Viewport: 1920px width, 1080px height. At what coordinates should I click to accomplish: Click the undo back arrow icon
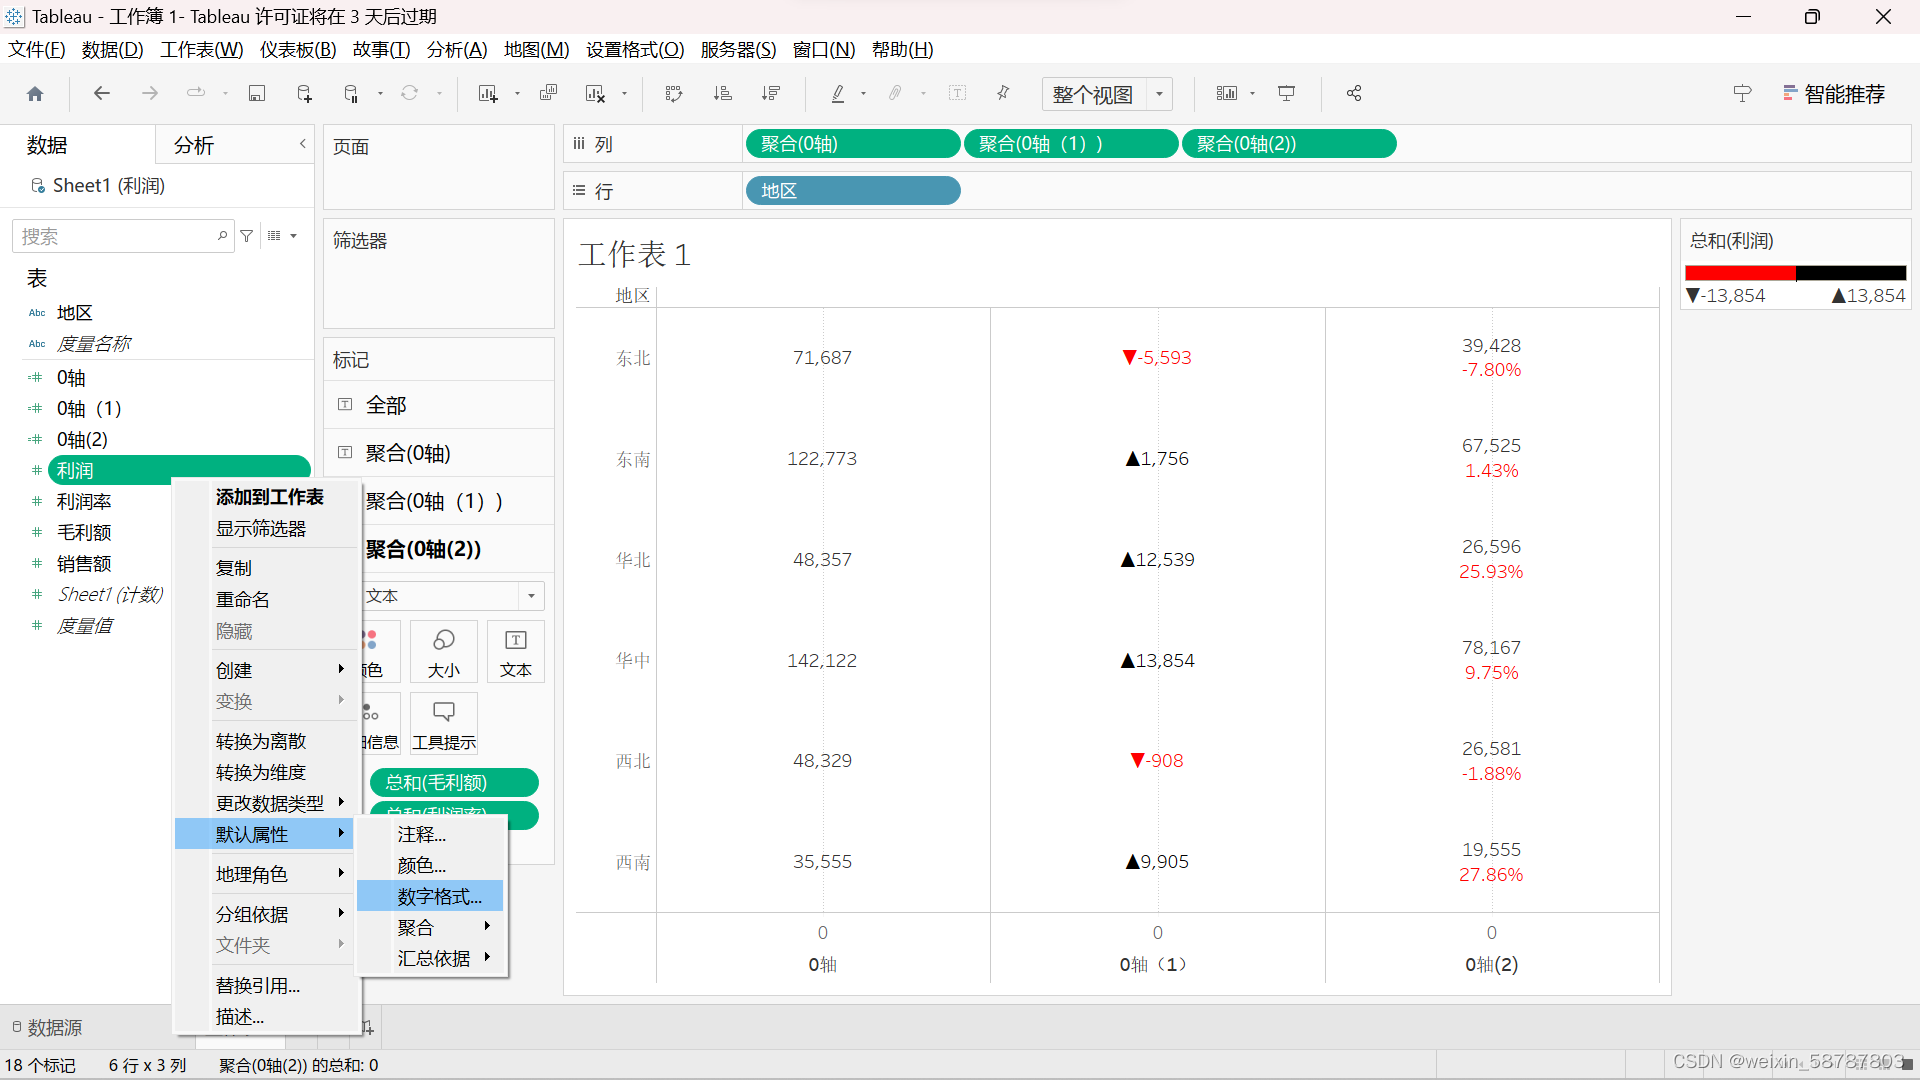pyautogui.click(x=101, y=94)
